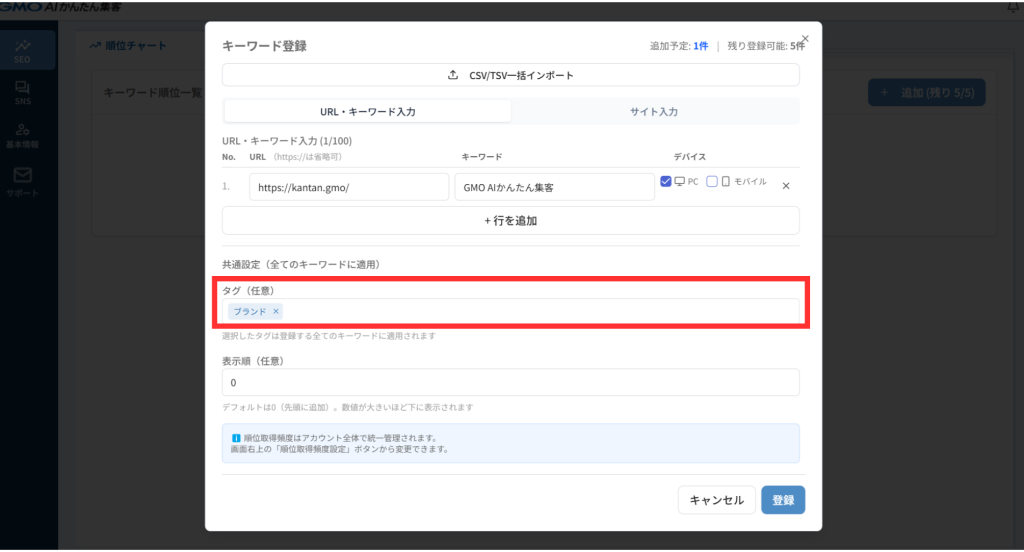Open the サポート mail icon
This screenshot has height=552, width=1024.
pyautogui.click(x=22, y=180)
